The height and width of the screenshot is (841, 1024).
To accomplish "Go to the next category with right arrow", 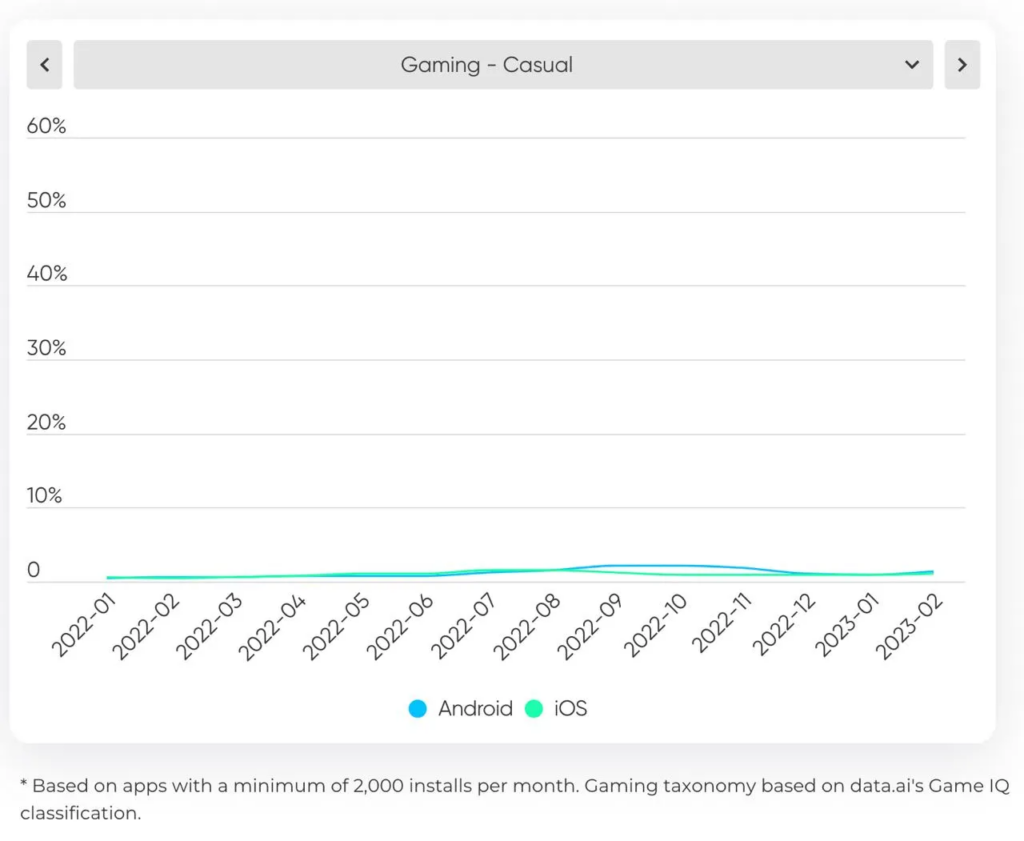I will [962, 65].
